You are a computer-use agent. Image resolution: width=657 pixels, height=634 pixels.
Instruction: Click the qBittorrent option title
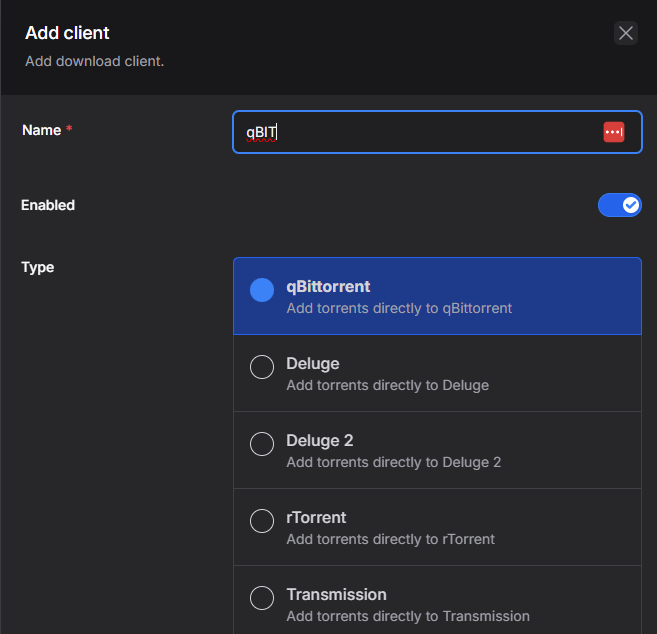[x=328, y=287]
